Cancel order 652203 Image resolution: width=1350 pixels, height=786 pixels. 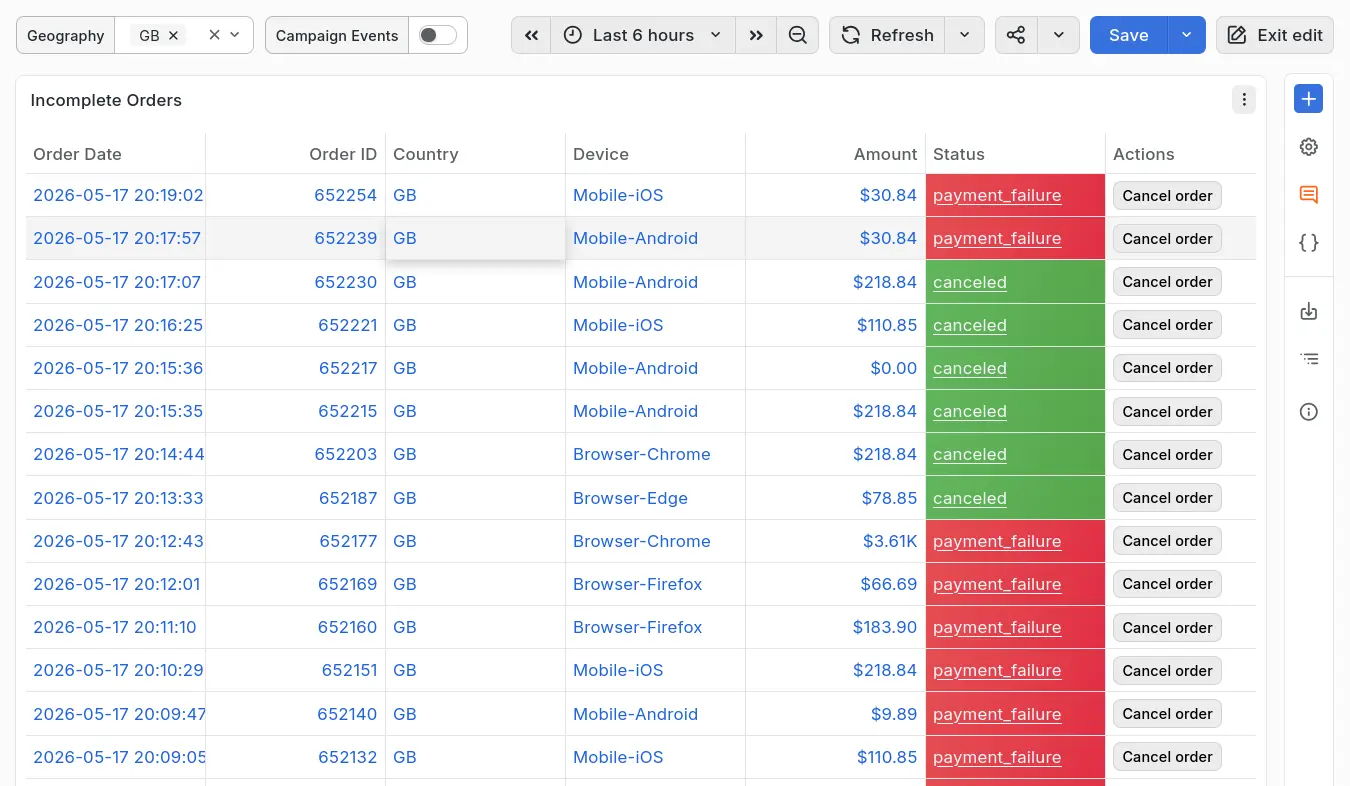pyautogui.click(x=1167, y=455)
